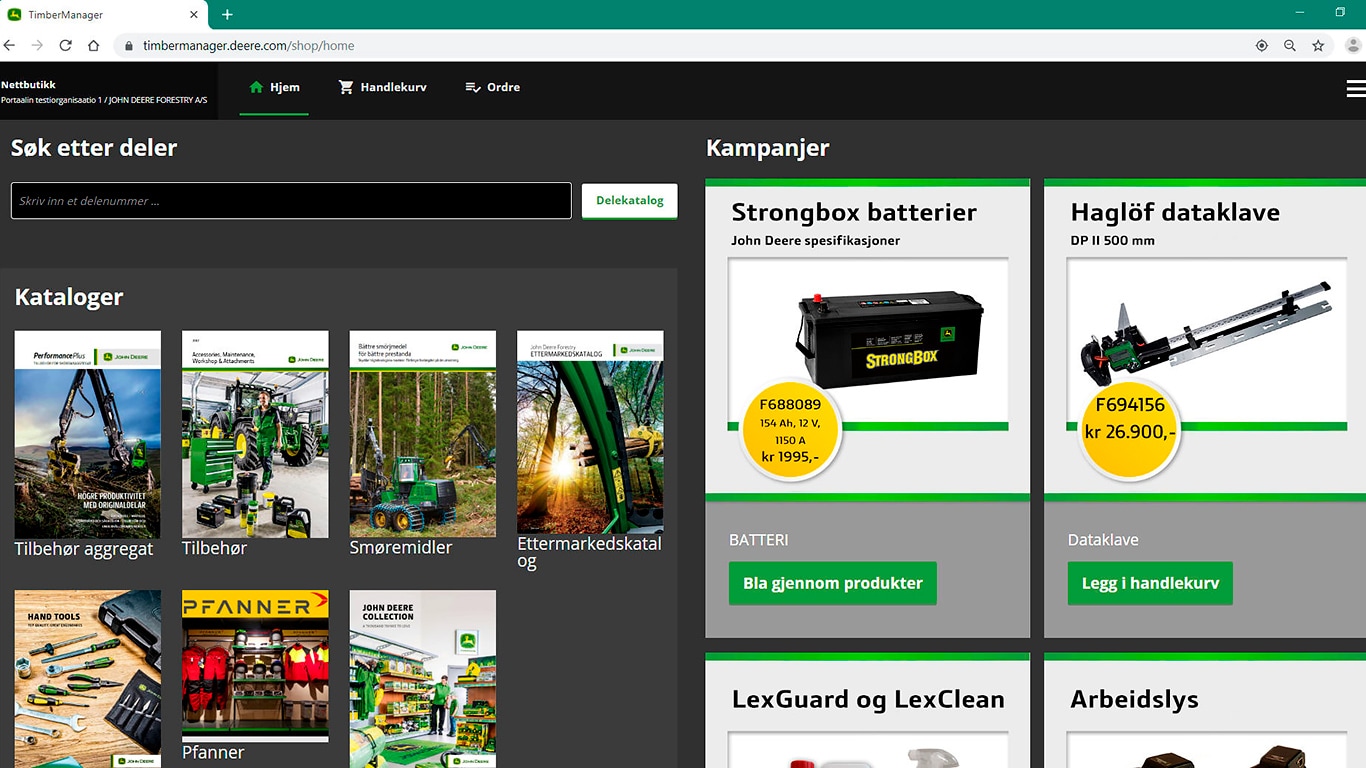The width and height of the screenshot is (1366, 768).
Task: Open the Ettermarkedskatalog cover image
Action: tap(590, 432)
